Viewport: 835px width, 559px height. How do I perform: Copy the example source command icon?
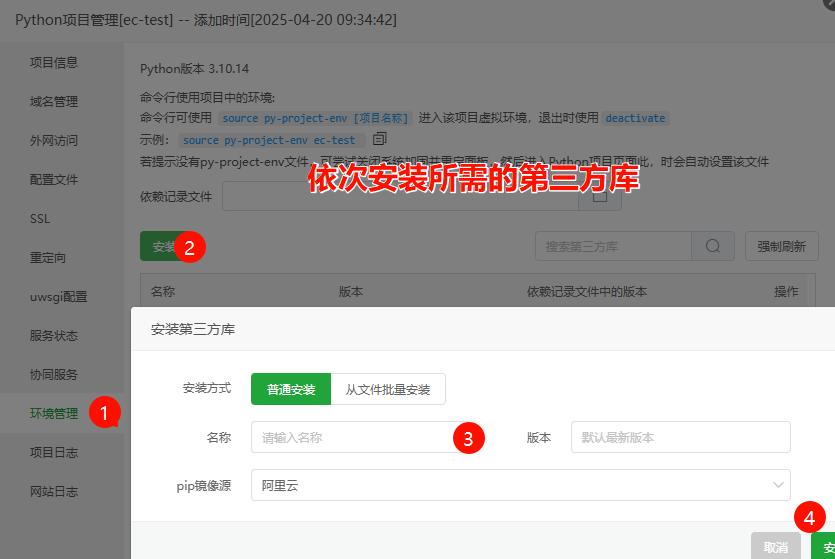click(380, 139)
